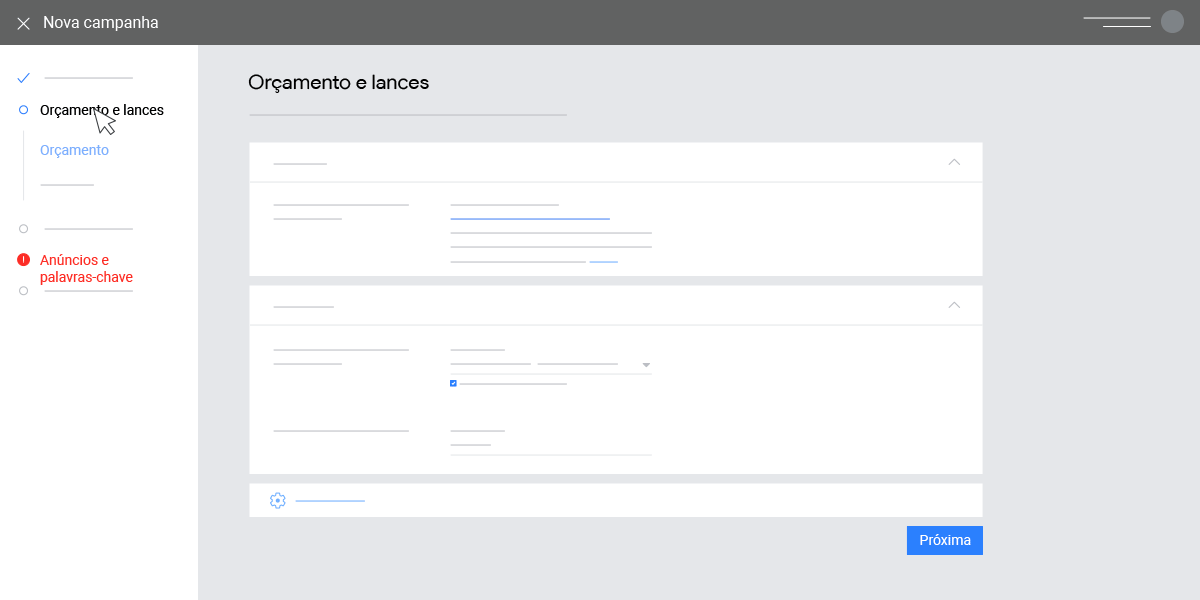
Task: Click the Orçamento e lances step circle
Action: 23,110
